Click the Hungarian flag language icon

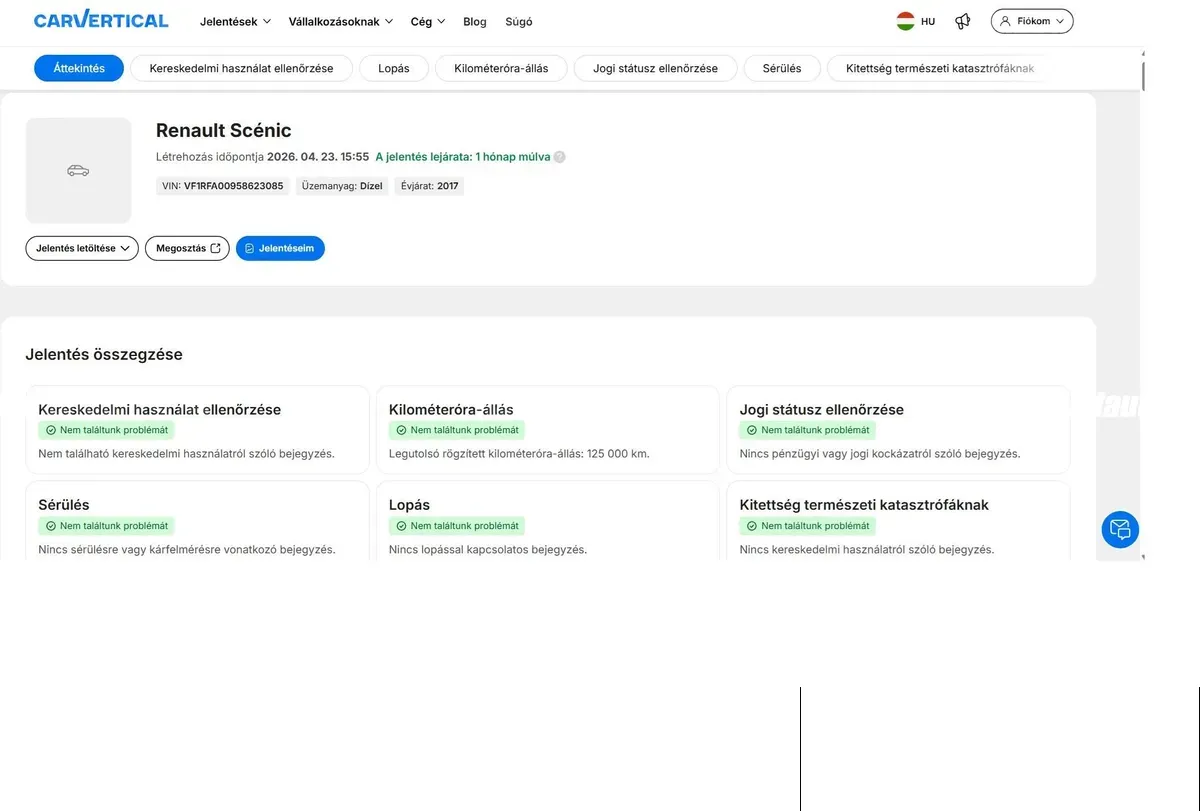click(906, 21)
